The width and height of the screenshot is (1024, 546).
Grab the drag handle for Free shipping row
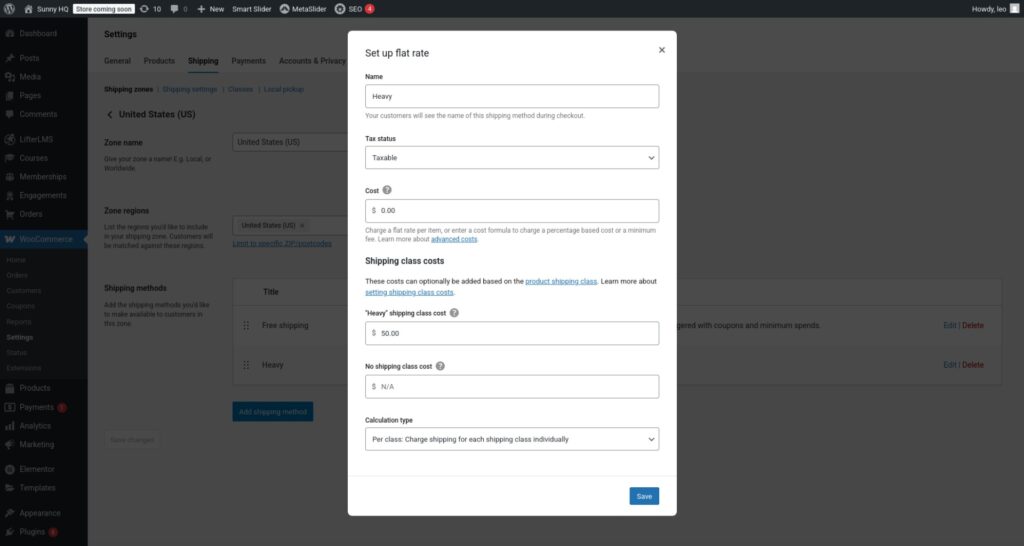point(246,325)
